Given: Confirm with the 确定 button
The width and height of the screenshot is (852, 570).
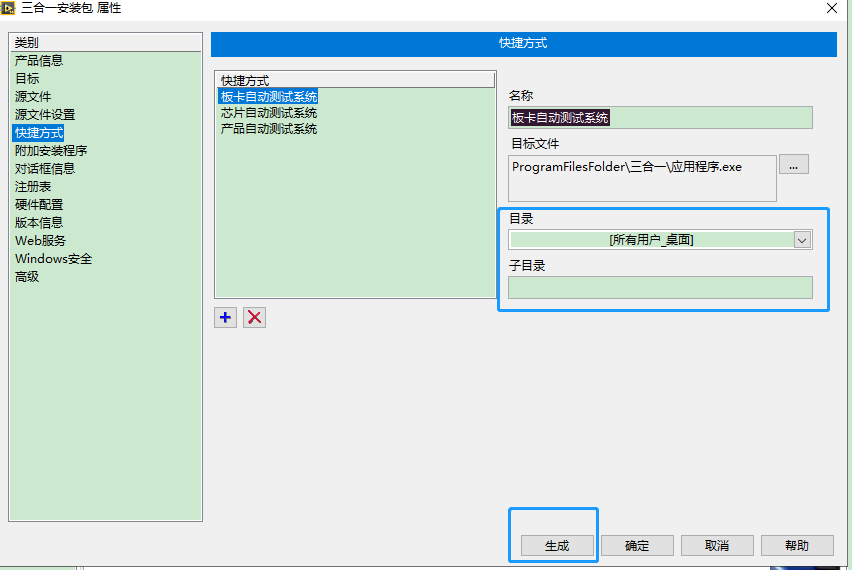Looking at the screenshot, I should coord(637,546).
